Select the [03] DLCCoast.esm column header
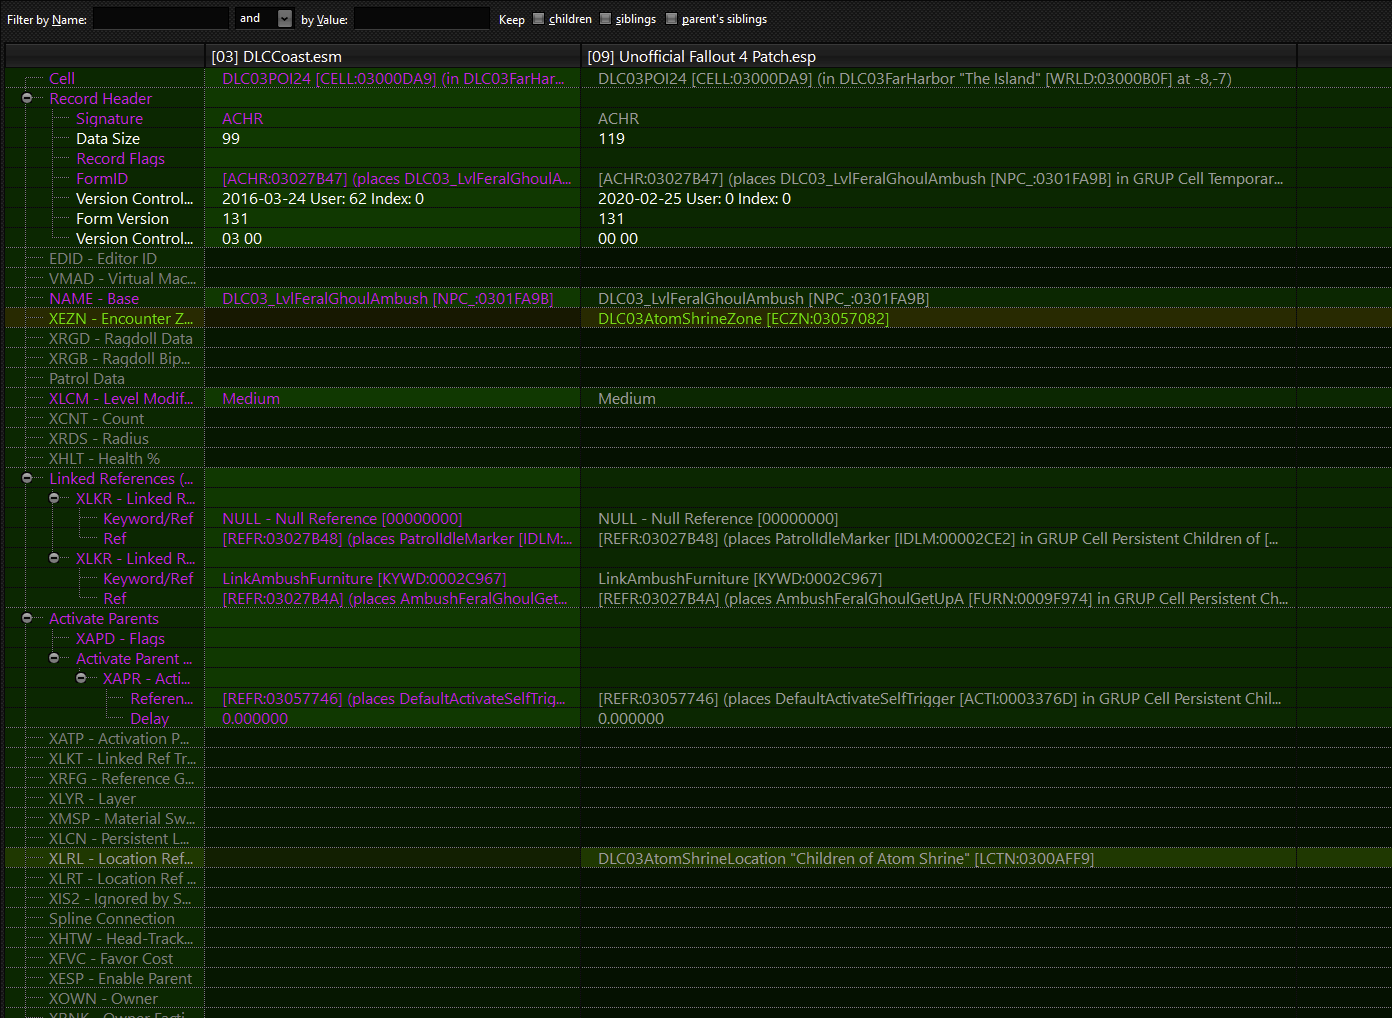 tap(393, 56)
